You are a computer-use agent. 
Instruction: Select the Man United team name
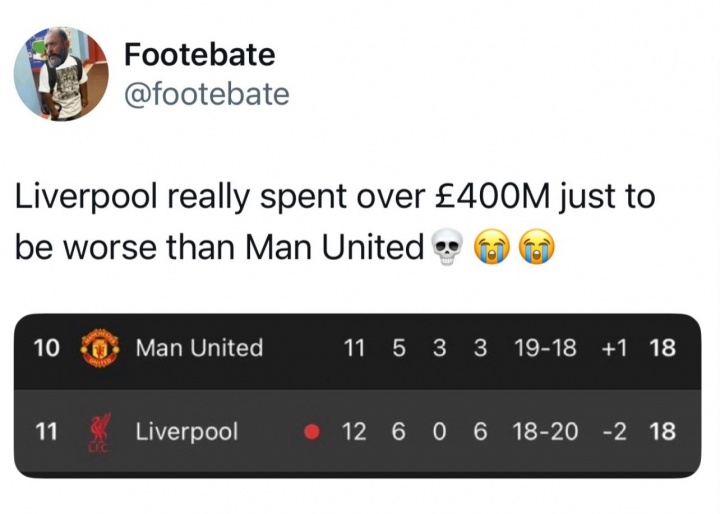point(199,348)
